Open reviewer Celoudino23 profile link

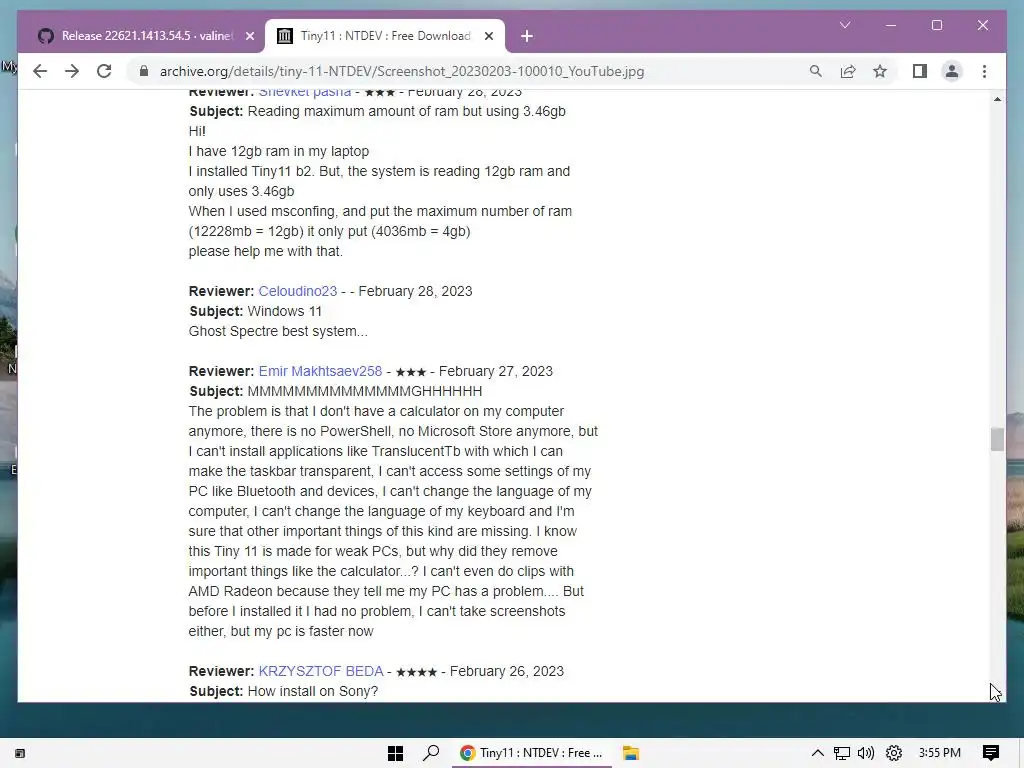tap(298, 291)
